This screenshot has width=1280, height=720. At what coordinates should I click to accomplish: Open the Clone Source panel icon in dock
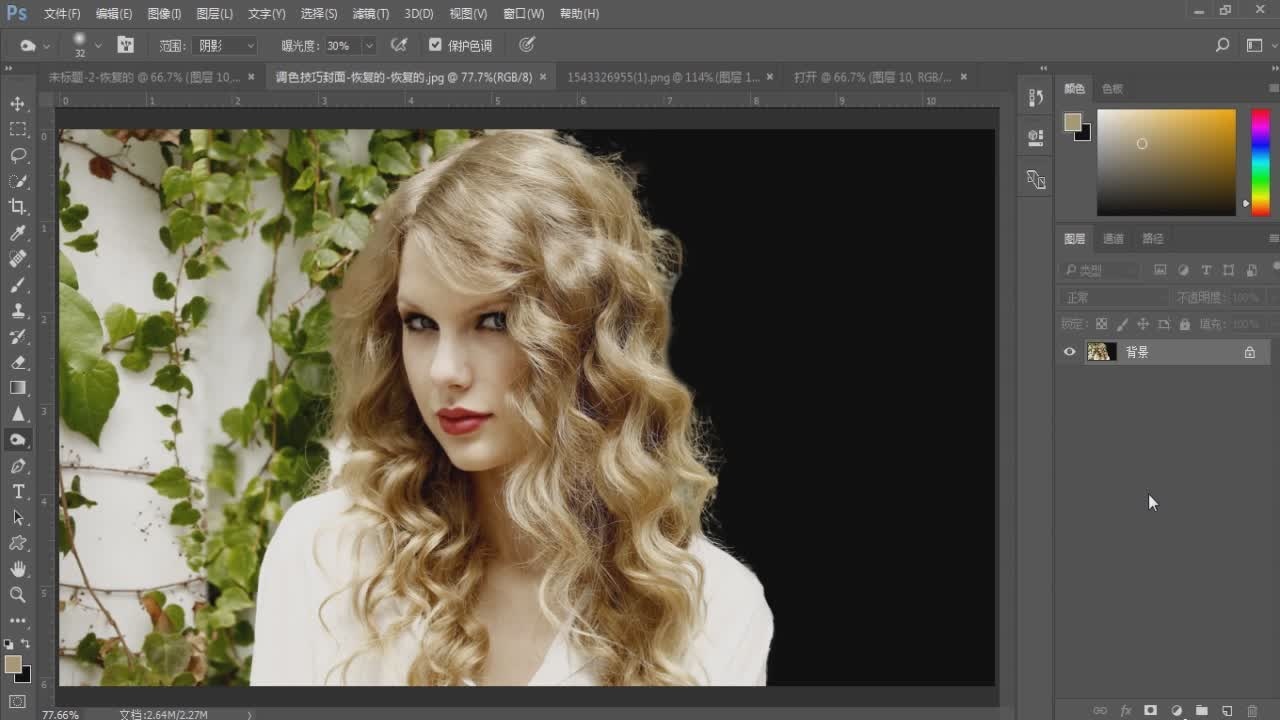click(x=1035, y=180)
